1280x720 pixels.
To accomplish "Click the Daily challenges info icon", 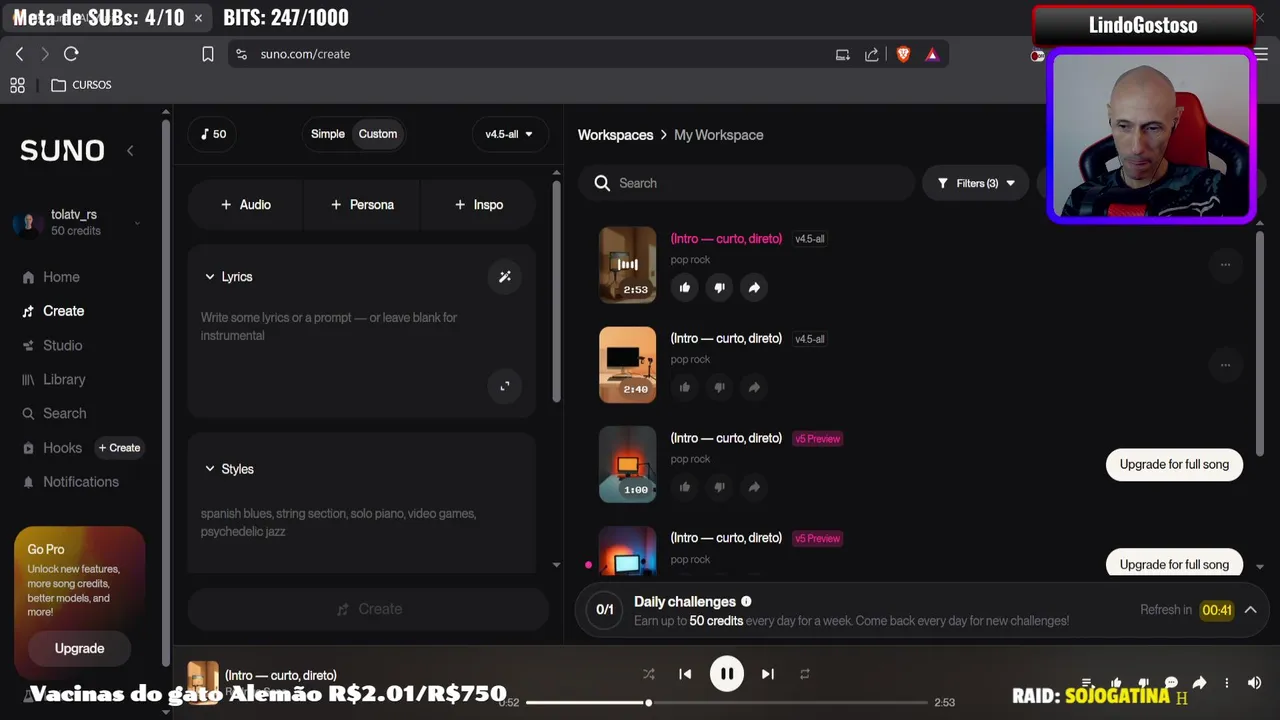I will (x=746, y=602).
